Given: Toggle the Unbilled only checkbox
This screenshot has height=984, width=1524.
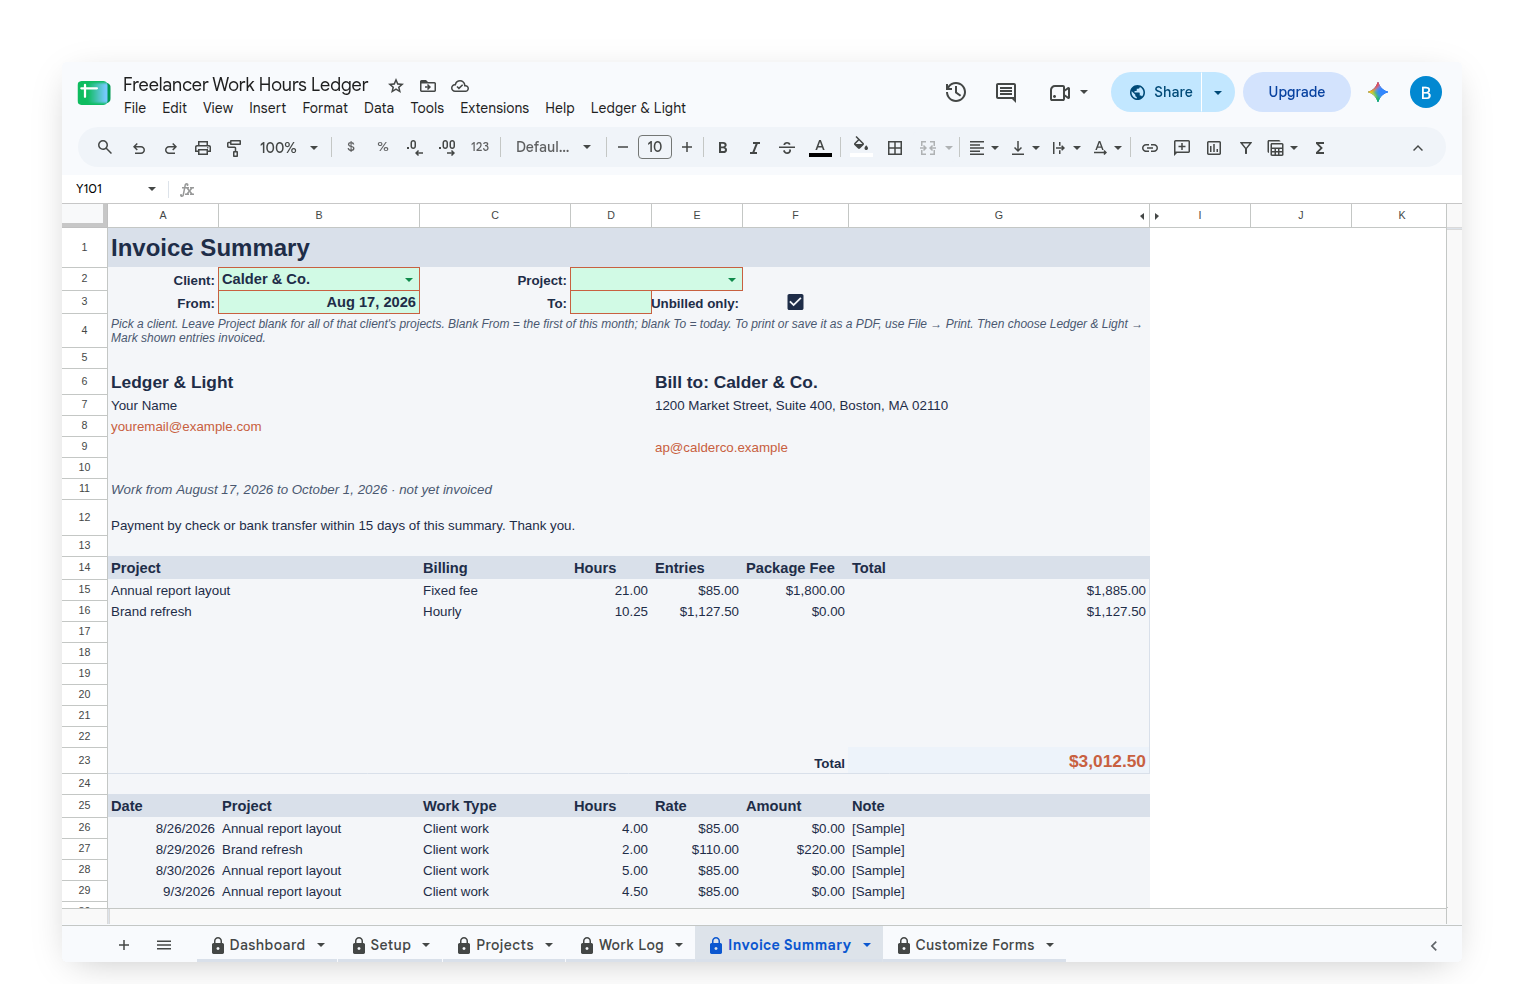Looking at the screenshot, I should pyautogui.click(x=796, y=302).
